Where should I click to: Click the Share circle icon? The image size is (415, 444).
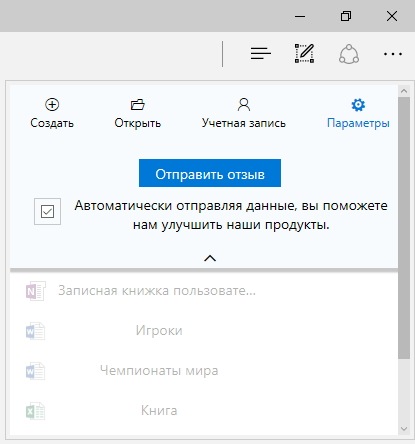349,54
